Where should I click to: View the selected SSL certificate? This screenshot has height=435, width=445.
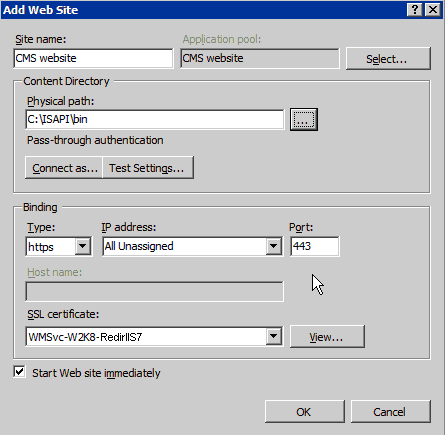pos(327,337)
